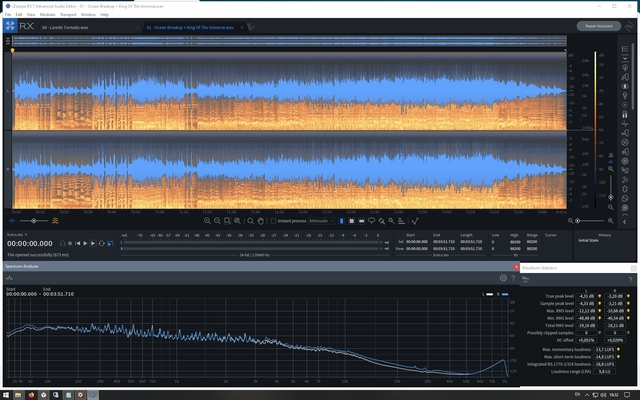This screenshot has height=400, width=640.
Task: Click the zoom in magnifier icon
Action: [207, 220]
